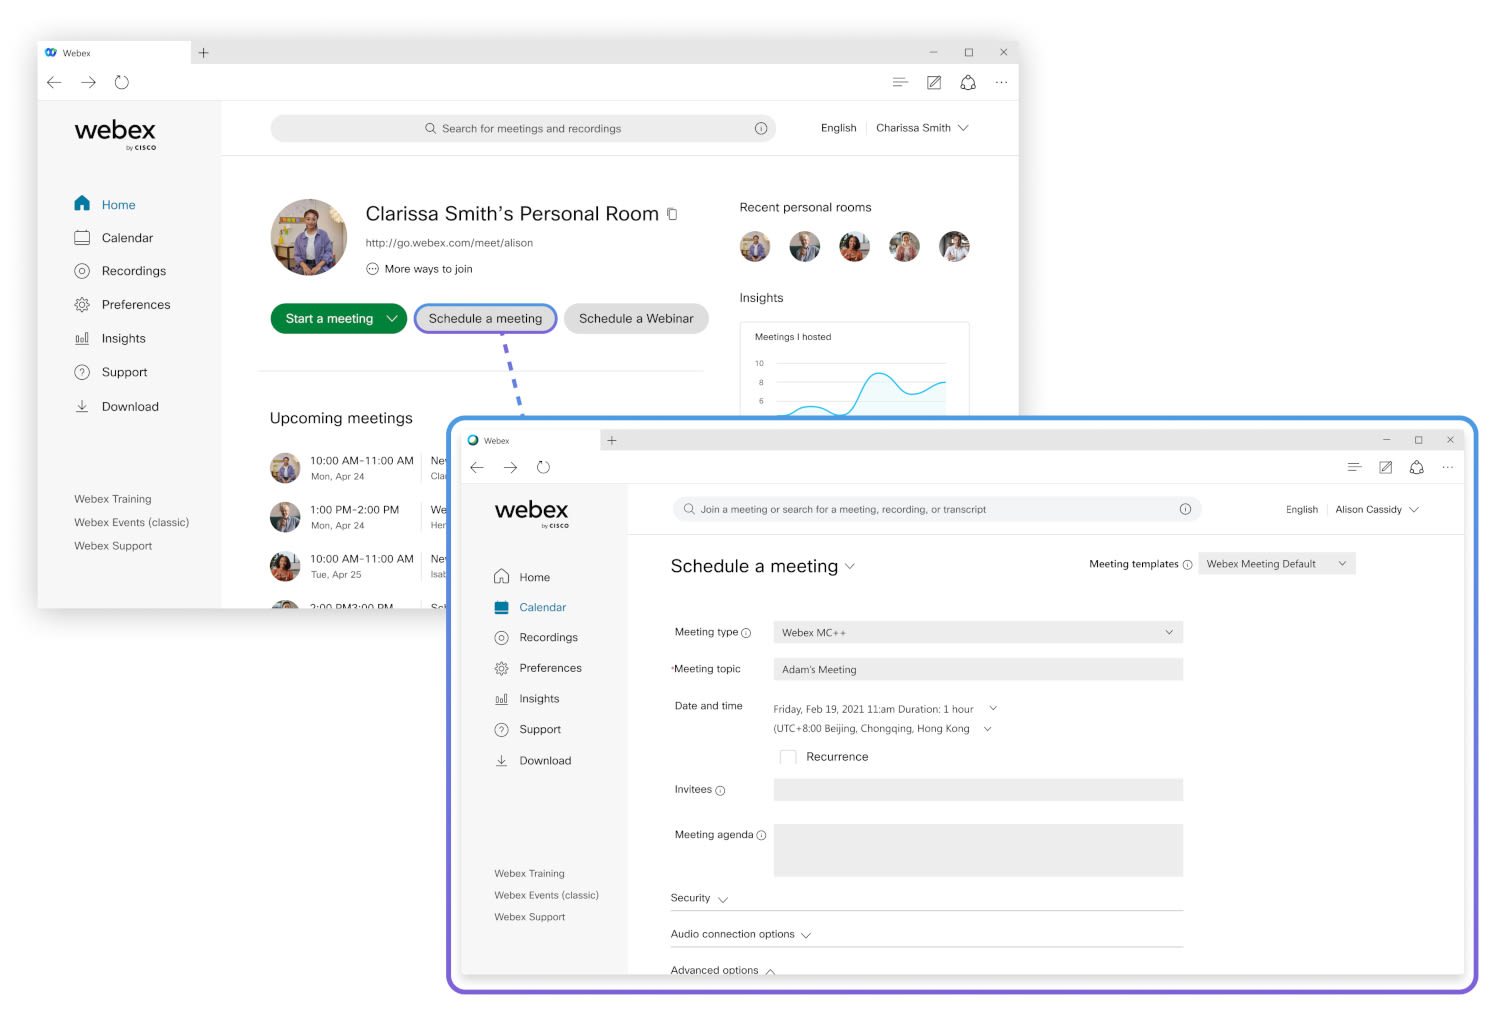Open Support in rear window sidebar
Image resolution: width=1512 pixels, height=1033 pixels.
110,372
